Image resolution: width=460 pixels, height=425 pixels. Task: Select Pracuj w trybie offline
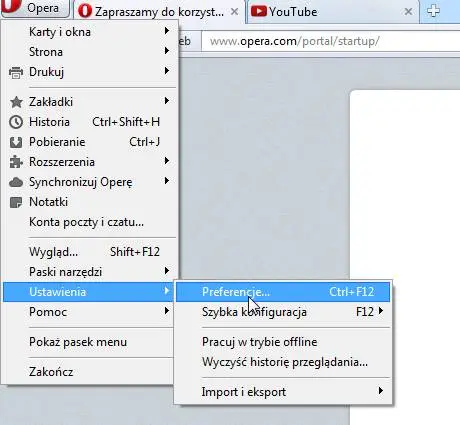coord(283,342)
